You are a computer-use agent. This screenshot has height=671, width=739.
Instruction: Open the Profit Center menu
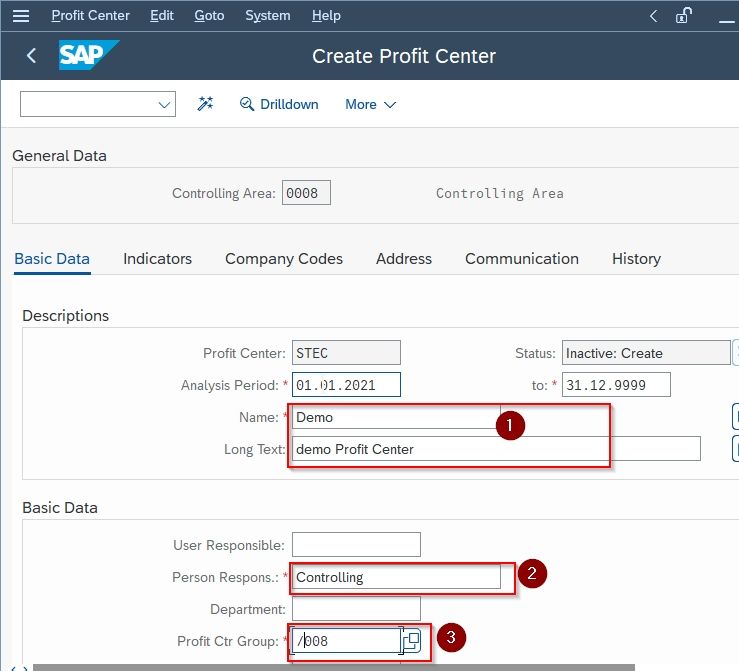click(90, 16)
